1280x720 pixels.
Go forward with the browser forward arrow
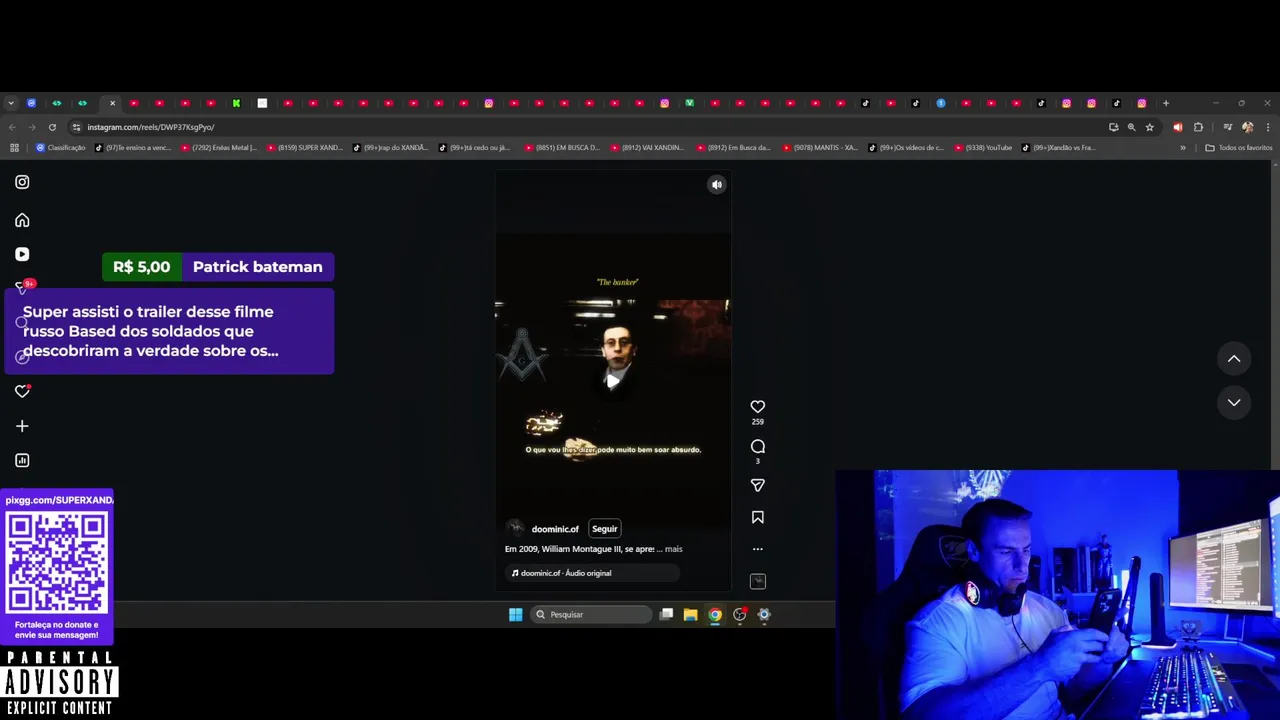coord(32,127)
